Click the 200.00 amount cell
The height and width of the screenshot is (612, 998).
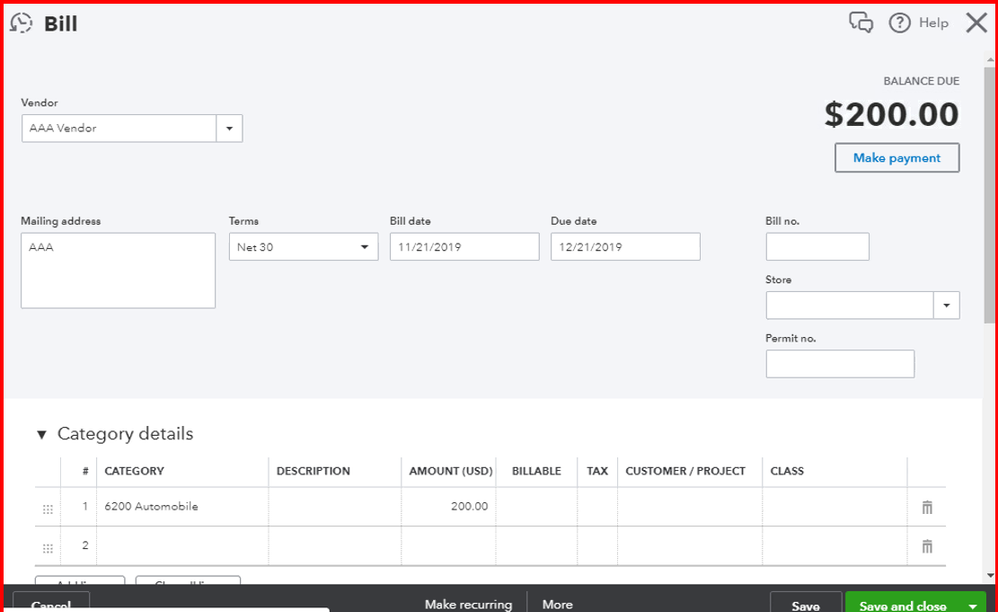pos(449,507)
